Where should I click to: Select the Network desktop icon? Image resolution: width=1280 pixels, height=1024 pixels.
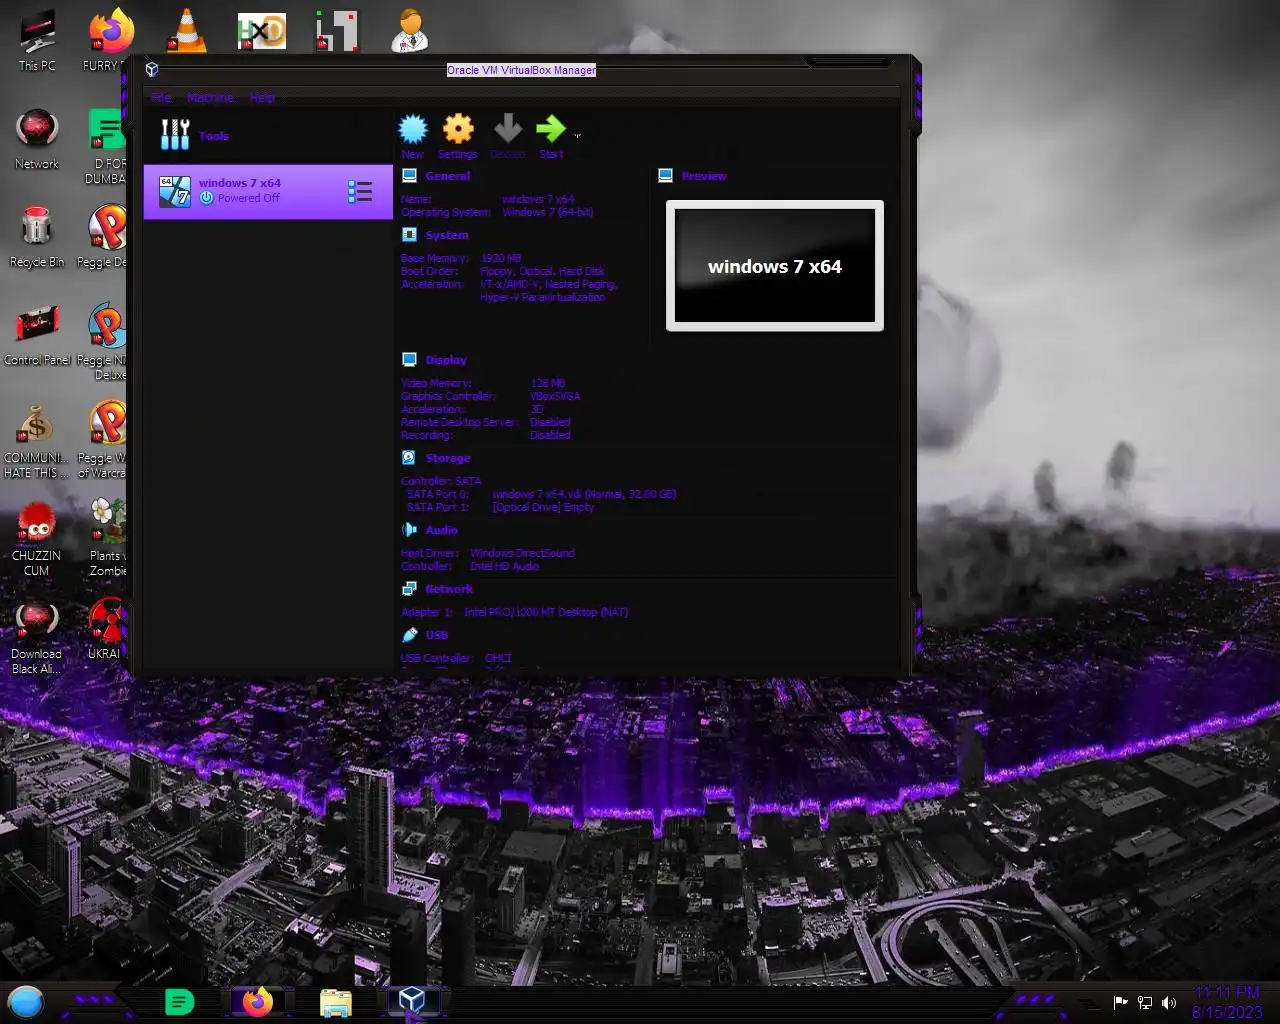tap(37, 140)
